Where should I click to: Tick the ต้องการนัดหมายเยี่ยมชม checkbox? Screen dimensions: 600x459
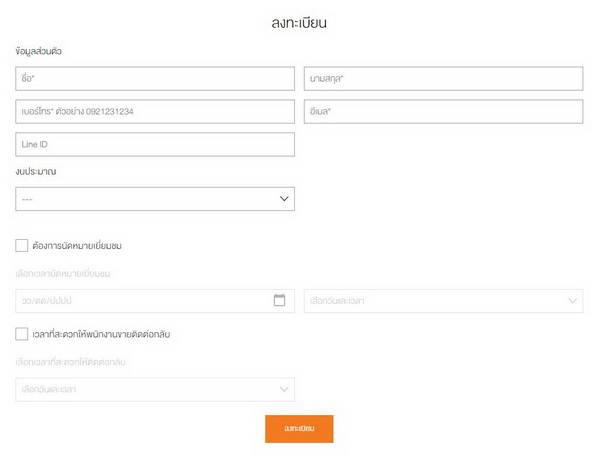(x=22, y=245)
